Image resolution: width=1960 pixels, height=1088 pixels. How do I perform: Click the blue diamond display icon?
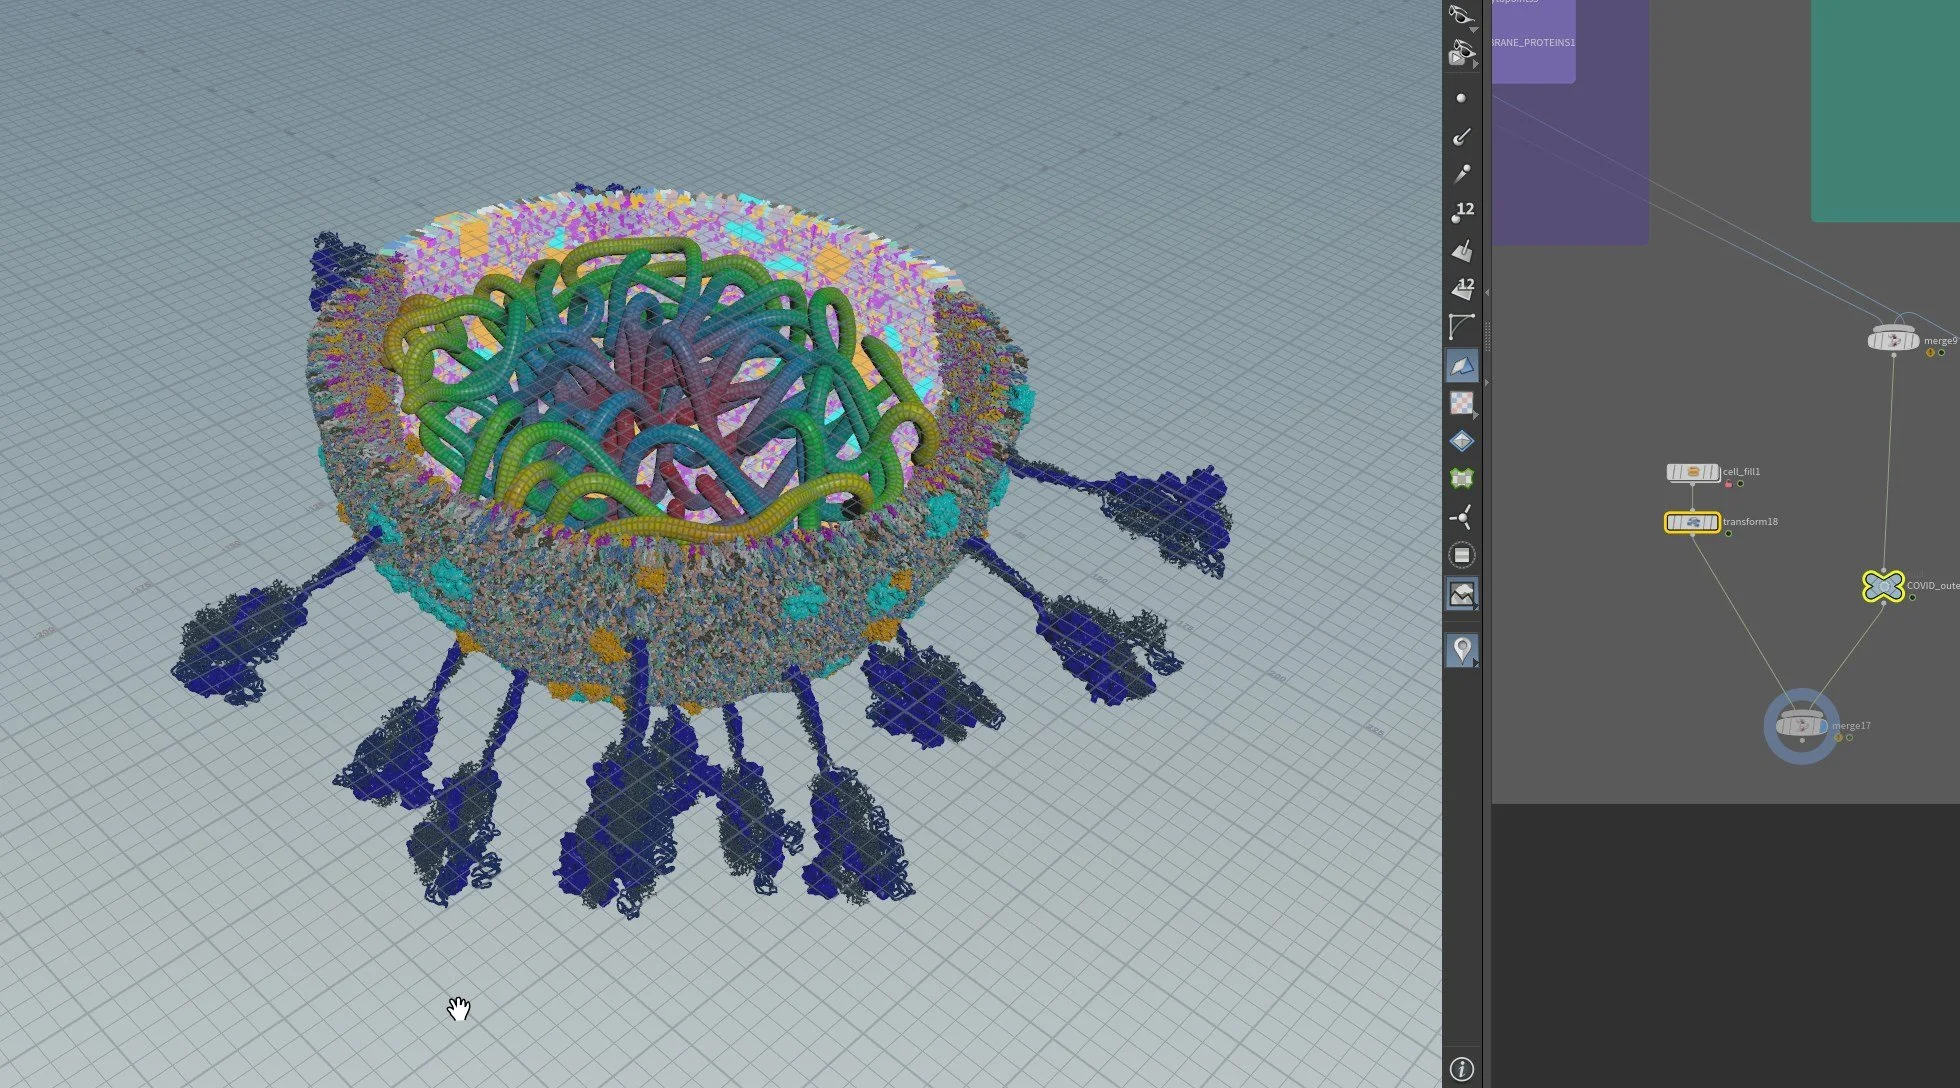pyautogui.click(x=1461, y=441)
